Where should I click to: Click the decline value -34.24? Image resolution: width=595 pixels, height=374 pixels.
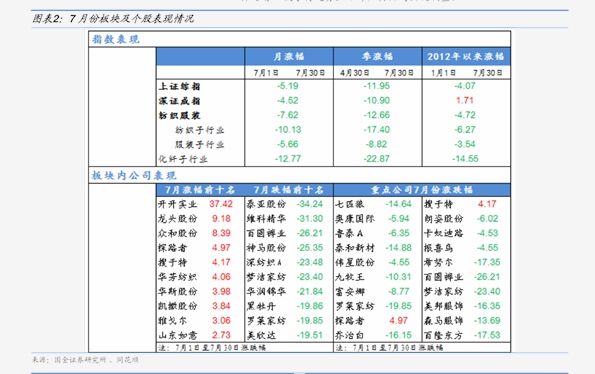pyautogui.click(x=310, y=204)
